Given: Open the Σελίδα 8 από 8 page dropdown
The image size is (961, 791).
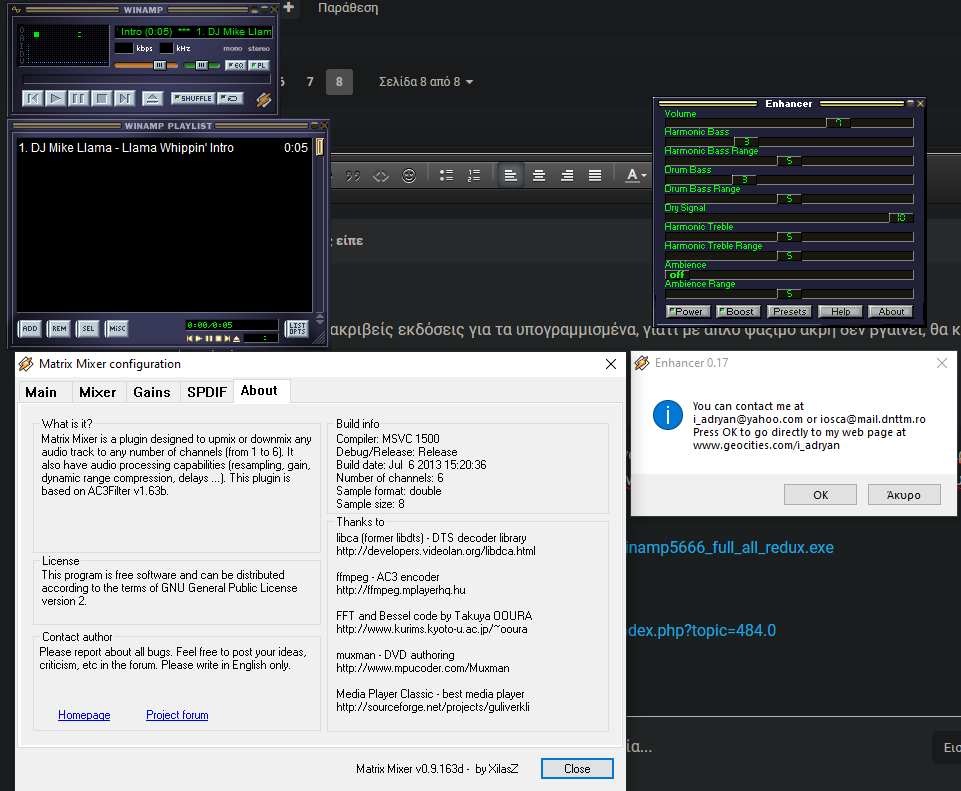Looking at the screenshot, I should (x=426, y=82).
